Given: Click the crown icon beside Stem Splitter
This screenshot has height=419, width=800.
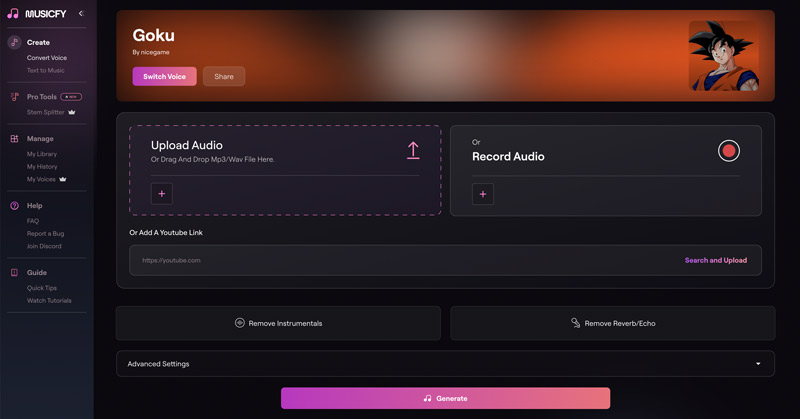Looking at the screenshot, I should pyautogui.click(x=72, y=112).
